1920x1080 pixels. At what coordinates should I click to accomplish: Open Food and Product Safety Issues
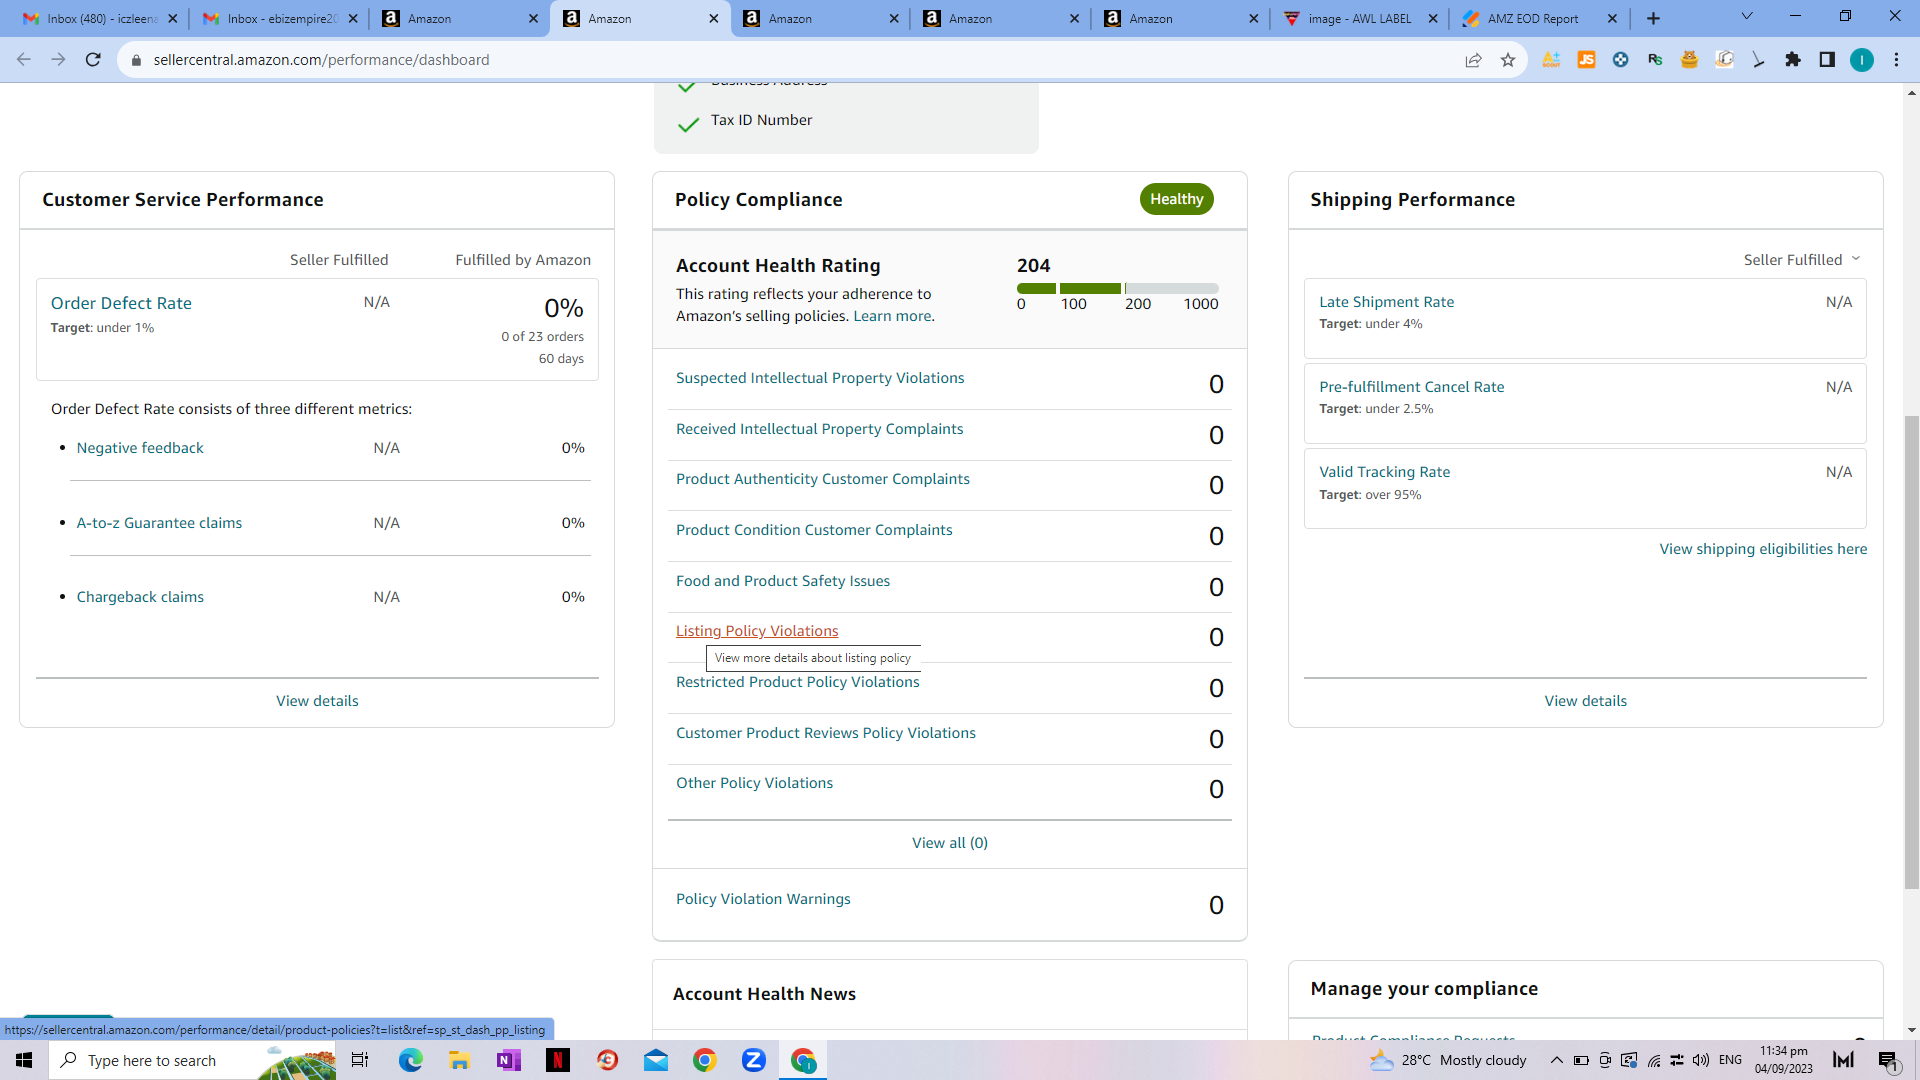point(783,581)
